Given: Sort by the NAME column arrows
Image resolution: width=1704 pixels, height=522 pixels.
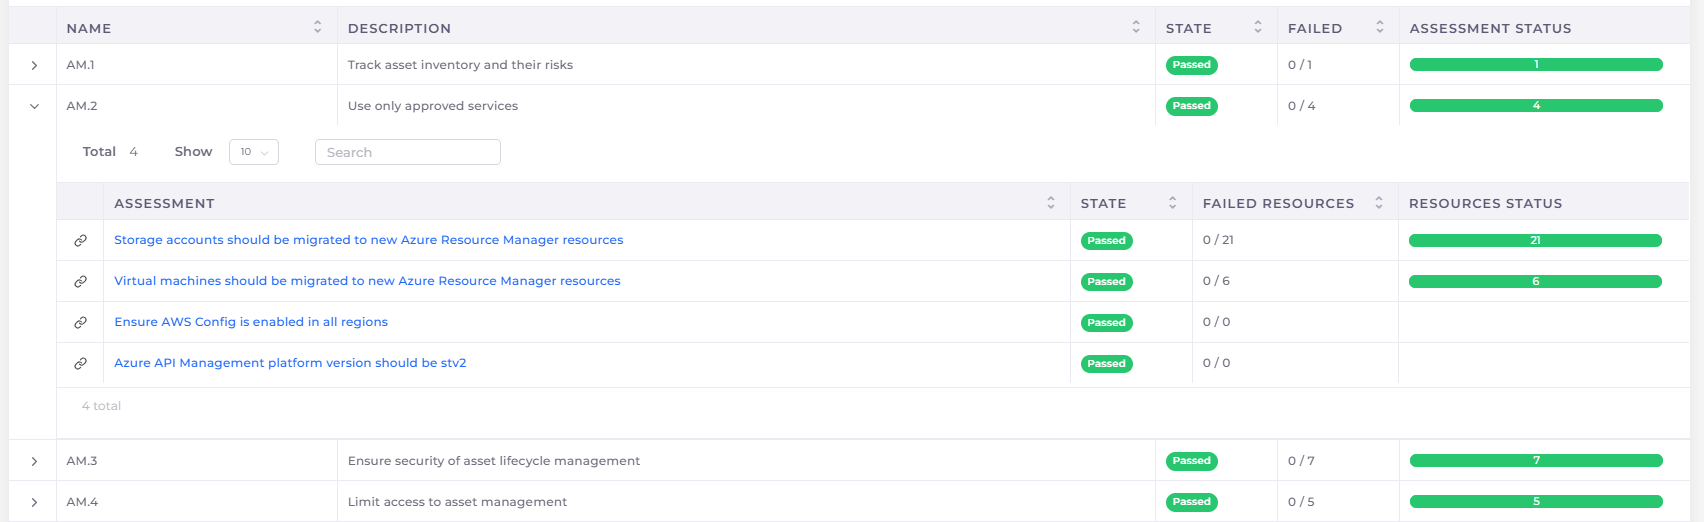Looking at the screenshot, I should [318, 28].
